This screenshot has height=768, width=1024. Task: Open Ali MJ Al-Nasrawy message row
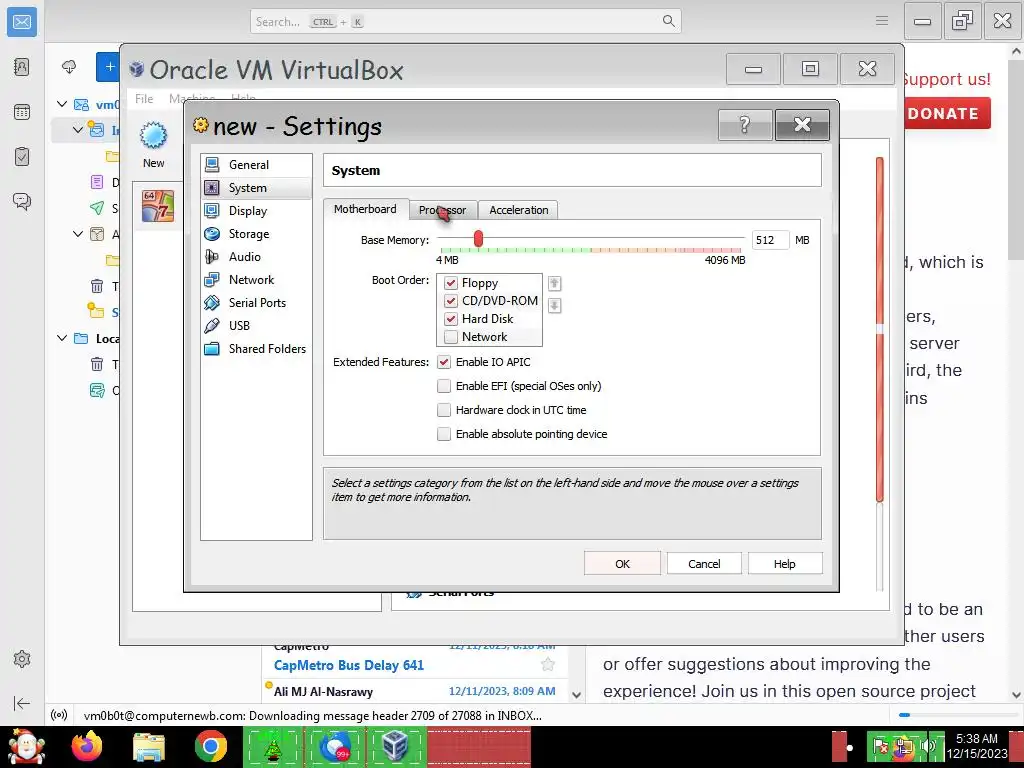(x=416, y=691)
